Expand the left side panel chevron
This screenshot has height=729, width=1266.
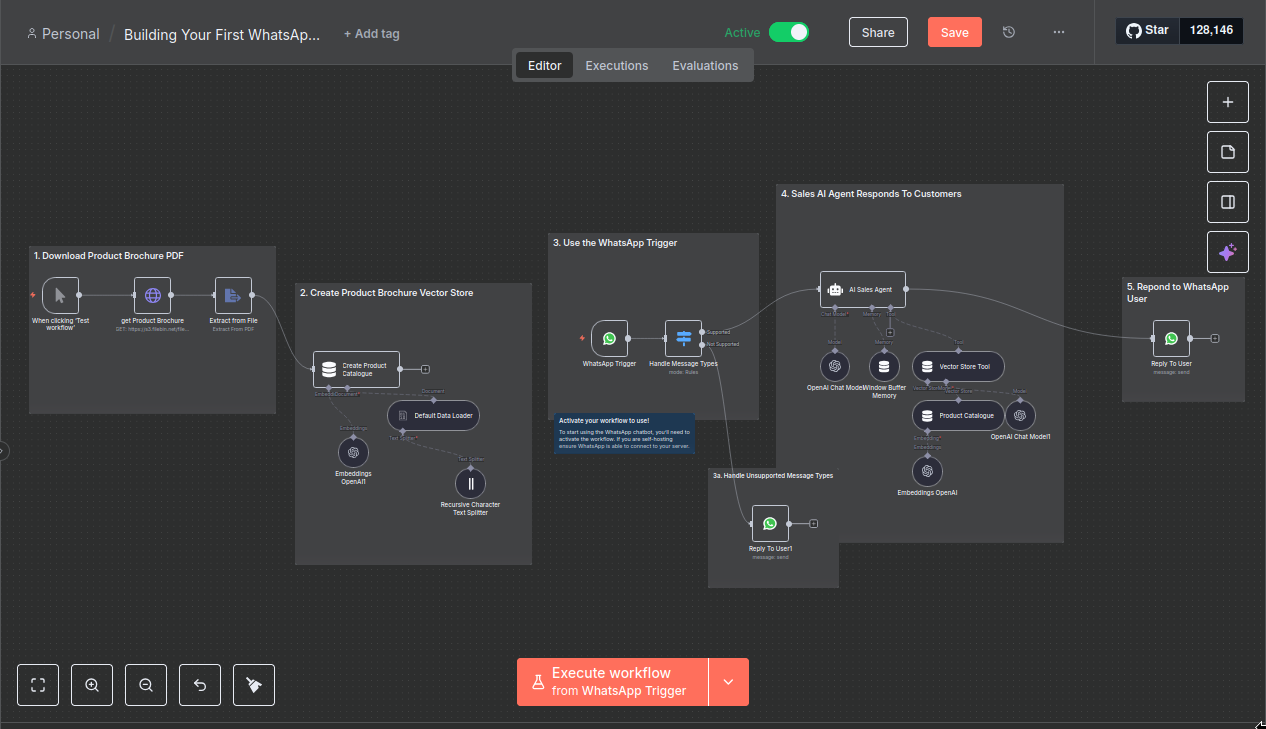click(x=4, y=450)
